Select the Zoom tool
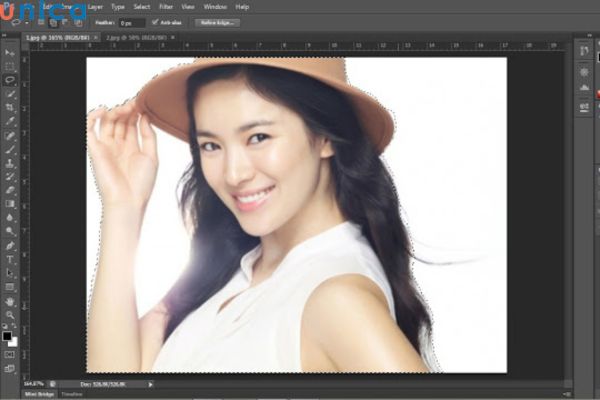The image size is (600, 400). click(x=10, y=314)
